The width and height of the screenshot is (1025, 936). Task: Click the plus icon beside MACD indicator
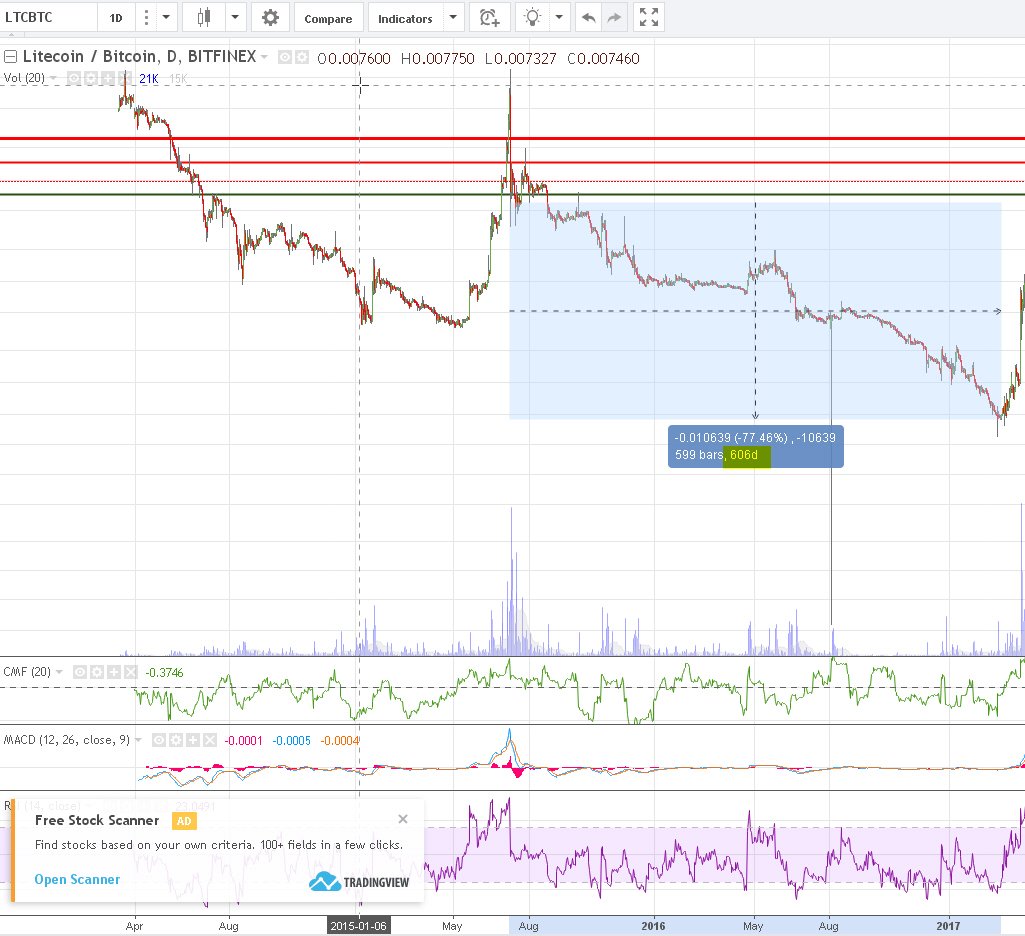click(x=193, y=740)
